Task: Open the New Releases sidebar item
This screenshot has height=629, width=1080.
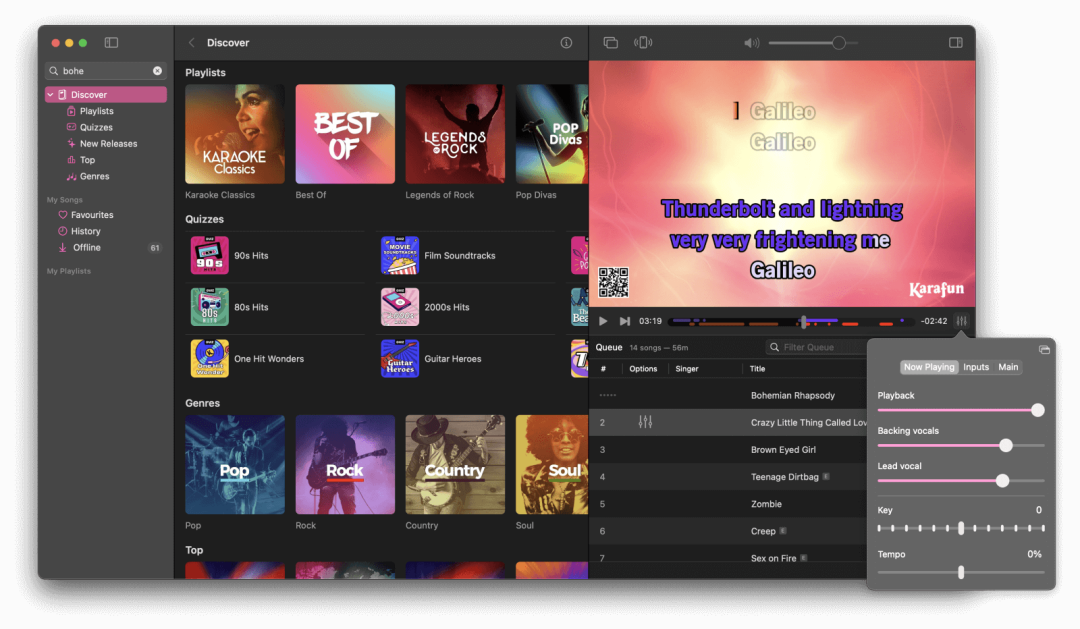Action: click(x=108, y=144)
